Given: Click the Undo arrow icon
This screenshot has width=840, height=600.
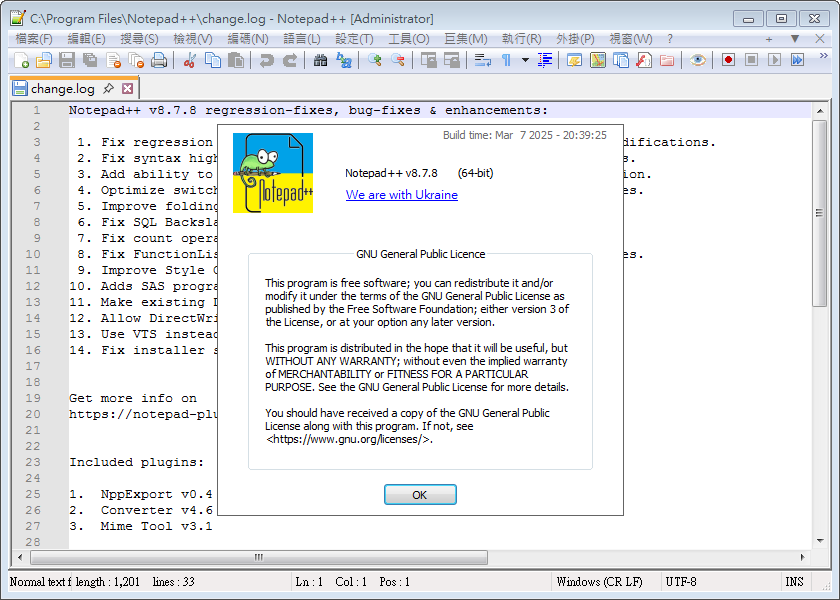Looking at the screenshot, I should (x=266, y=60).
